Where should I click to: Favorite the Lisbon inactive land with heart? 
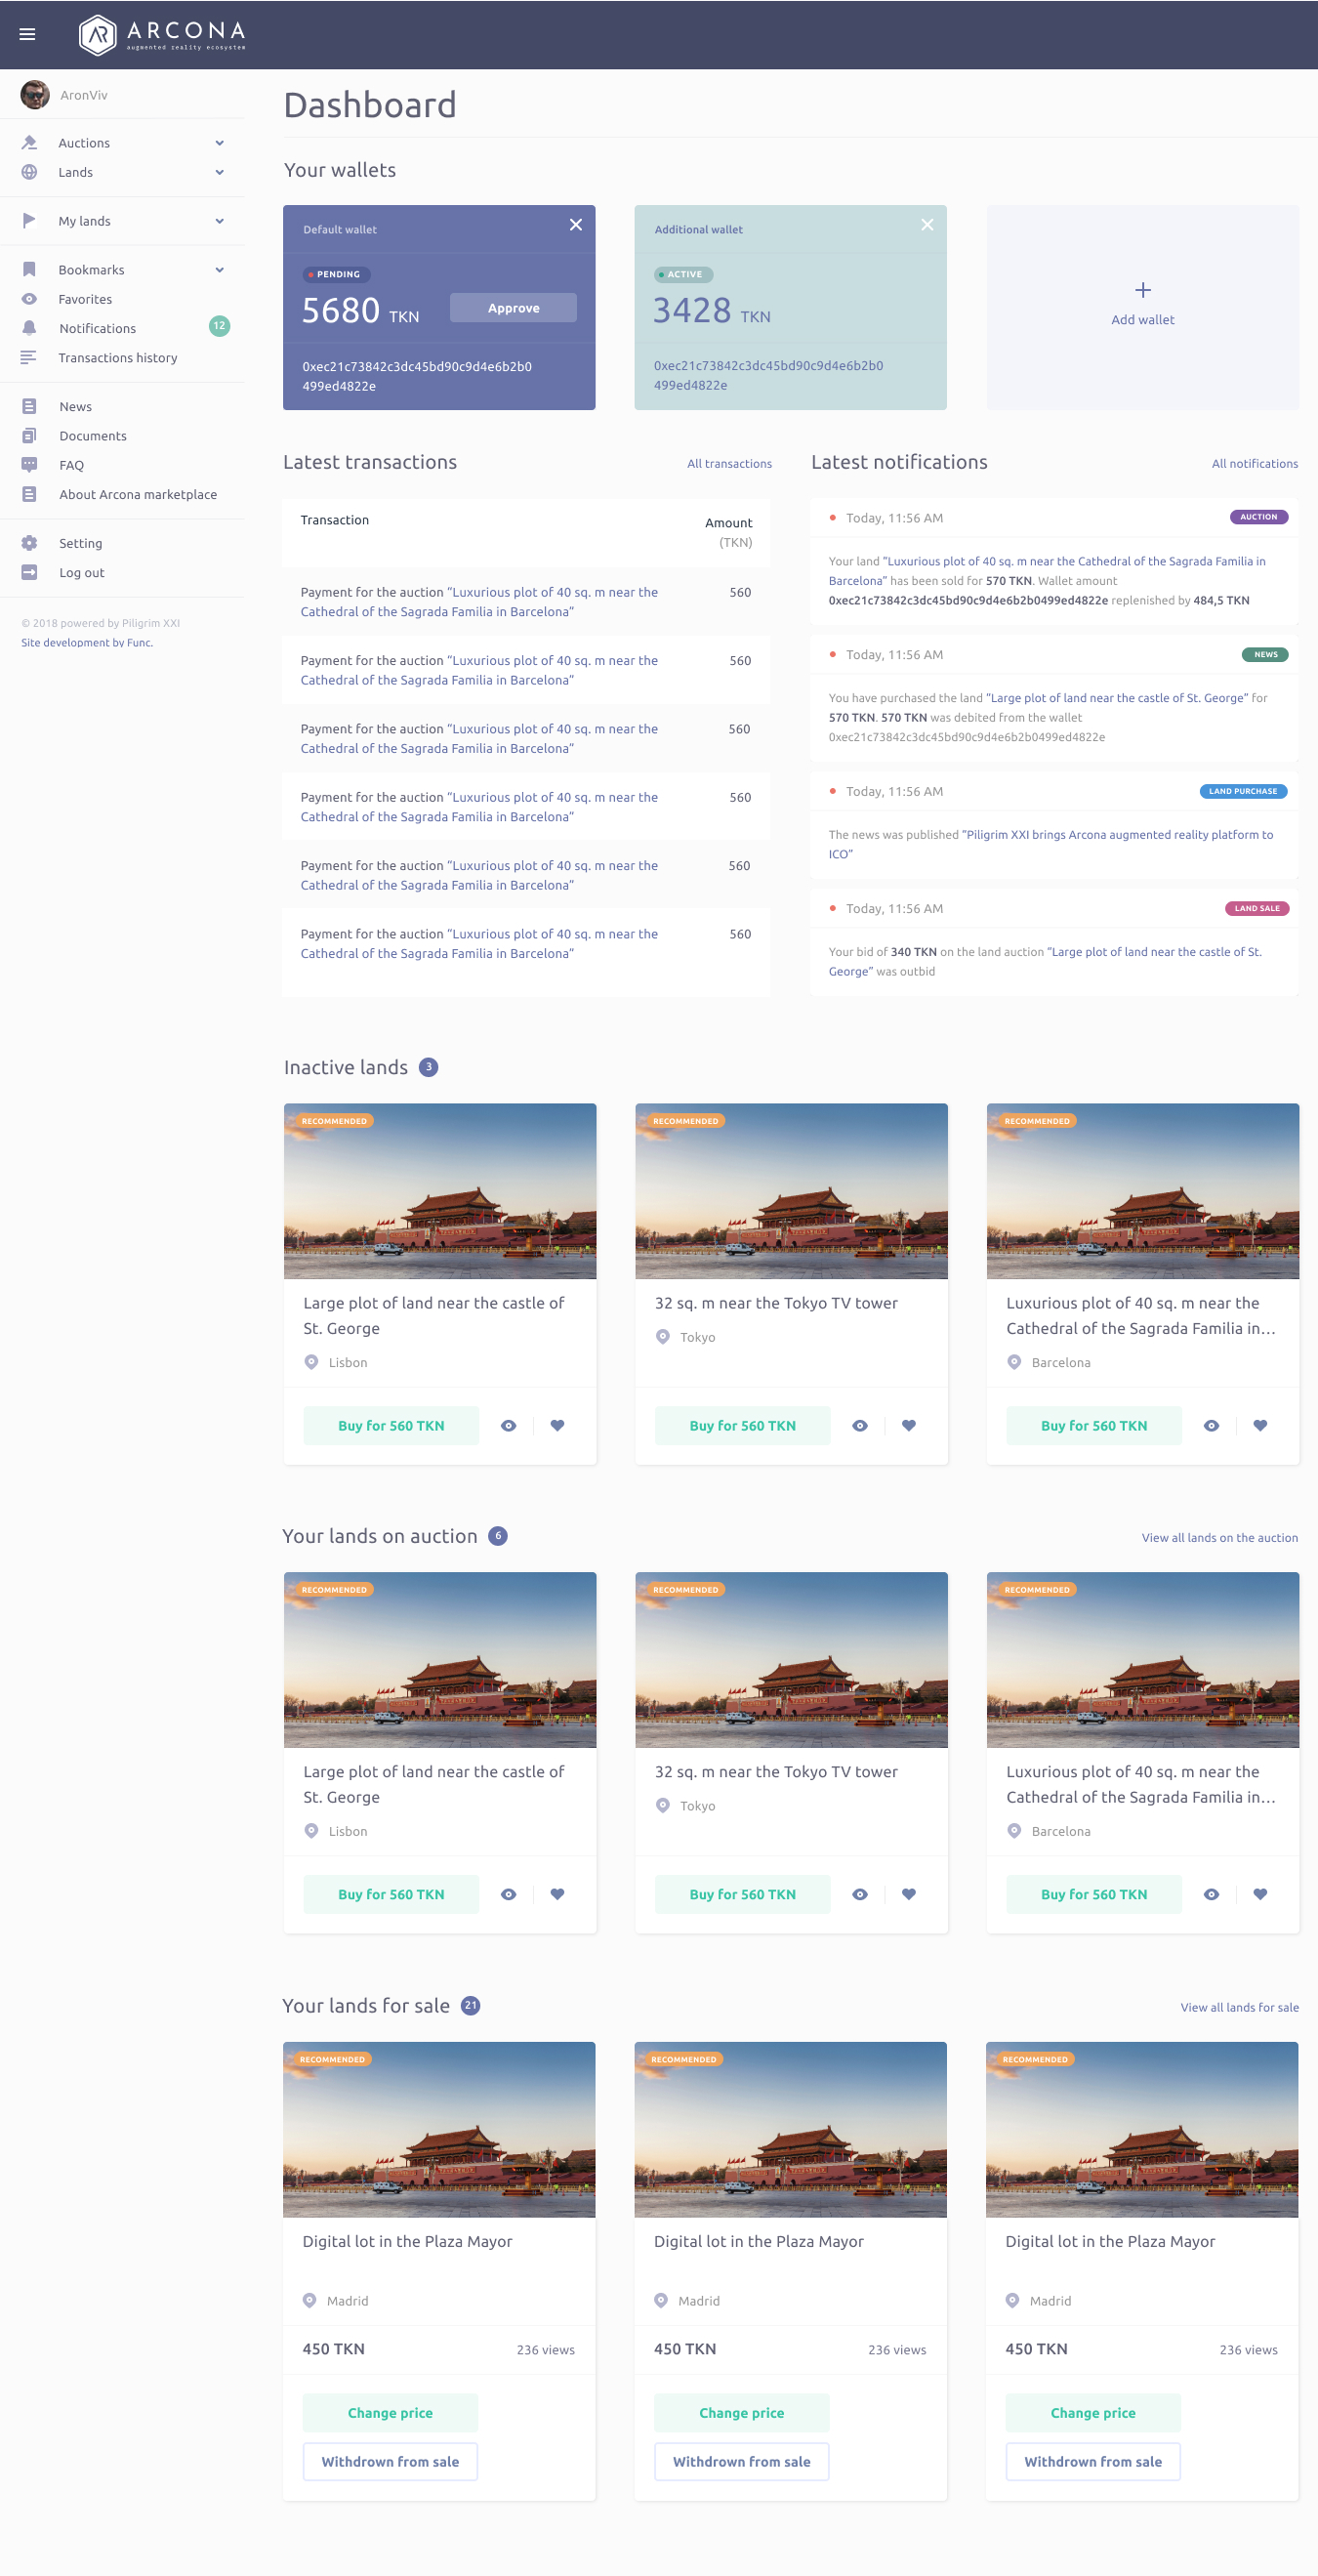[557, 1425]
